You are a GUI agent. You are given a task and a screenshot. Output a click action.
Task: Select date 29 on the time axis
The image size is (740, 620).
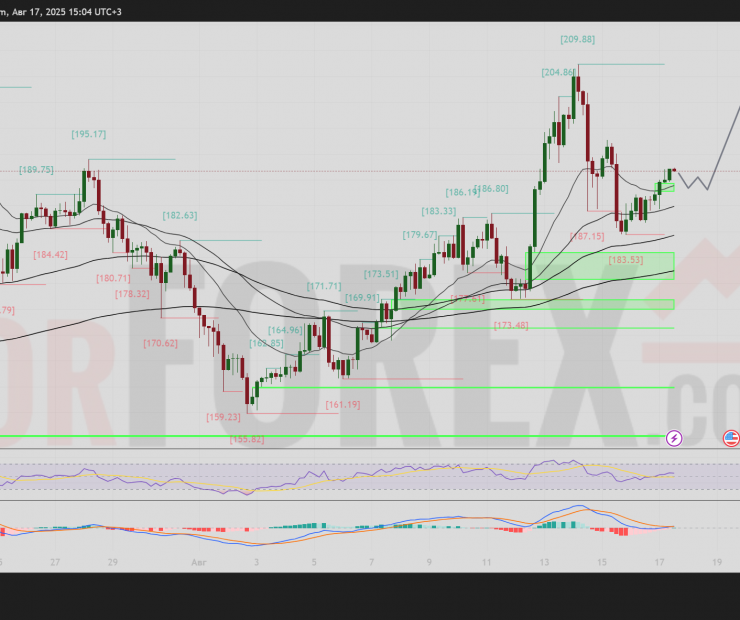(112, 562)
